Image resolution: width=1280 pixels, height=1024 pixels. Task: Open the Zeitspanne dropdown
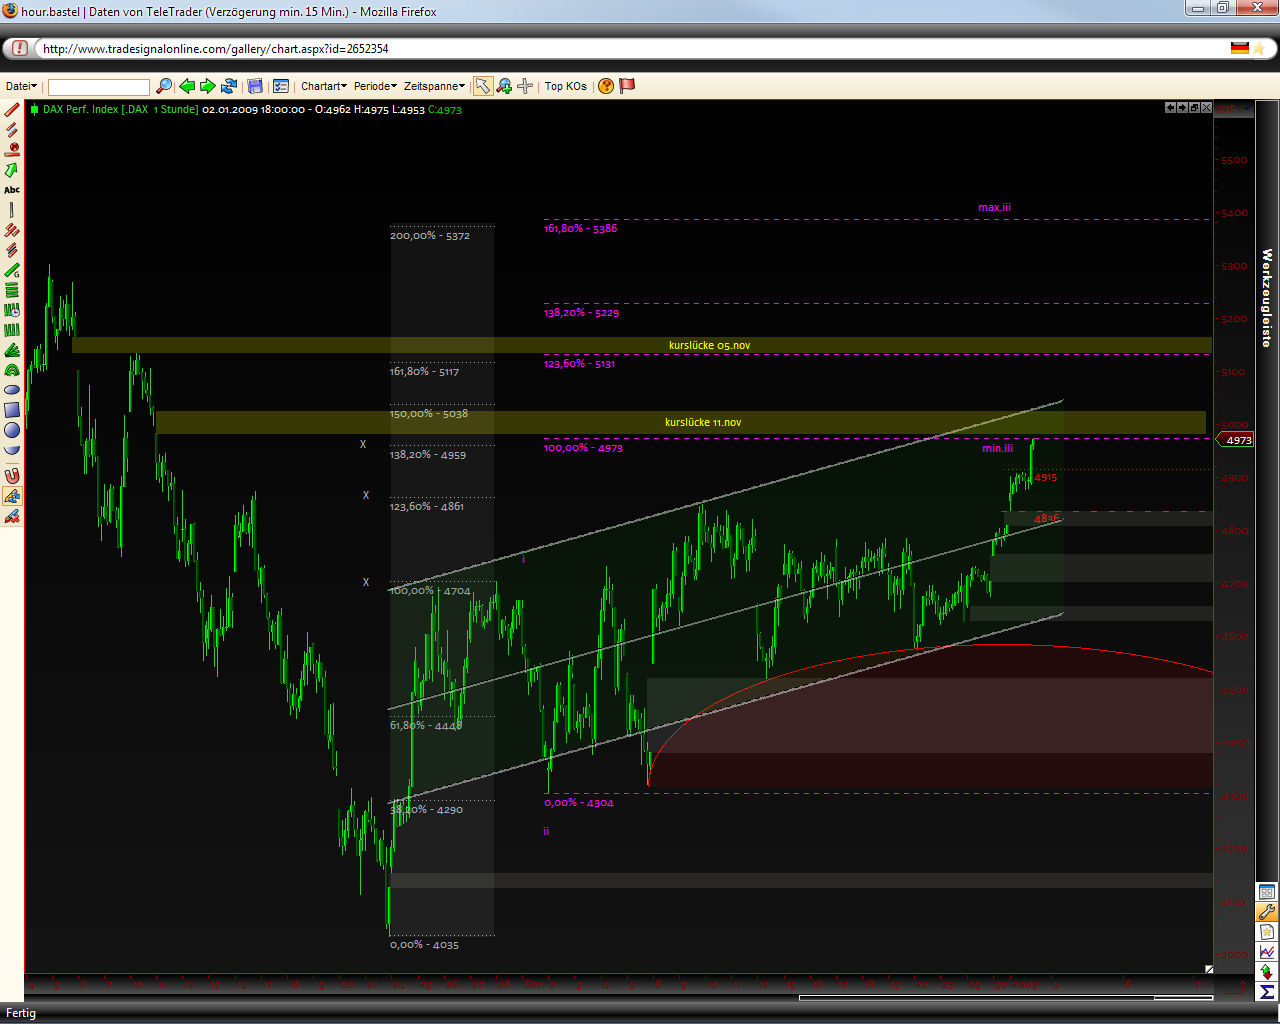434,86
